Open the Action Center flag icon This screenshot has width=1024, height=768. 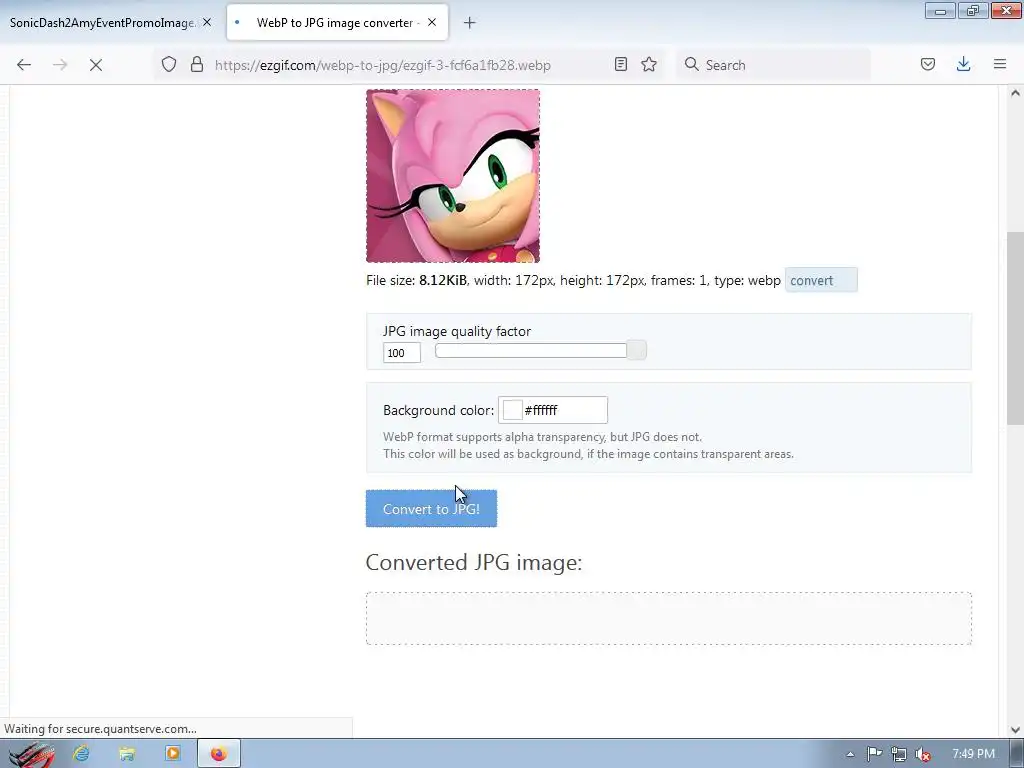[874, 754]
